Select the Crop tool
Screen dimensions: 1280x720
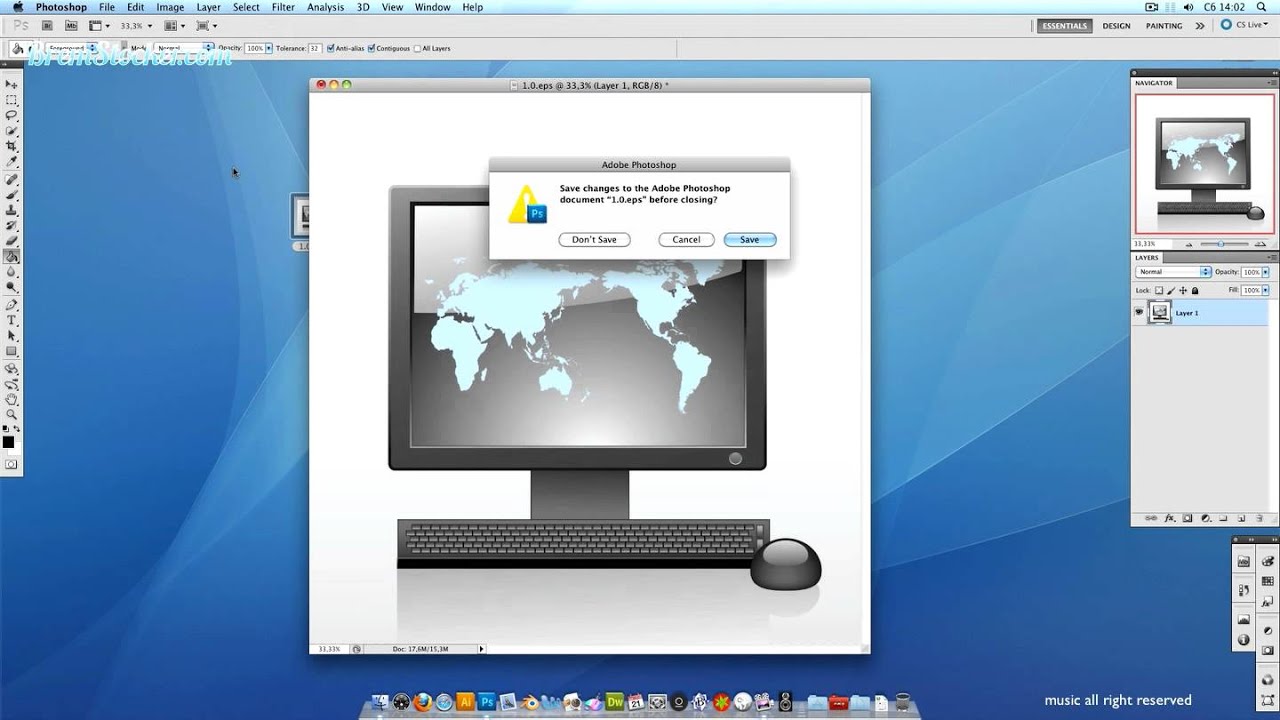click(x=12, y=146)
